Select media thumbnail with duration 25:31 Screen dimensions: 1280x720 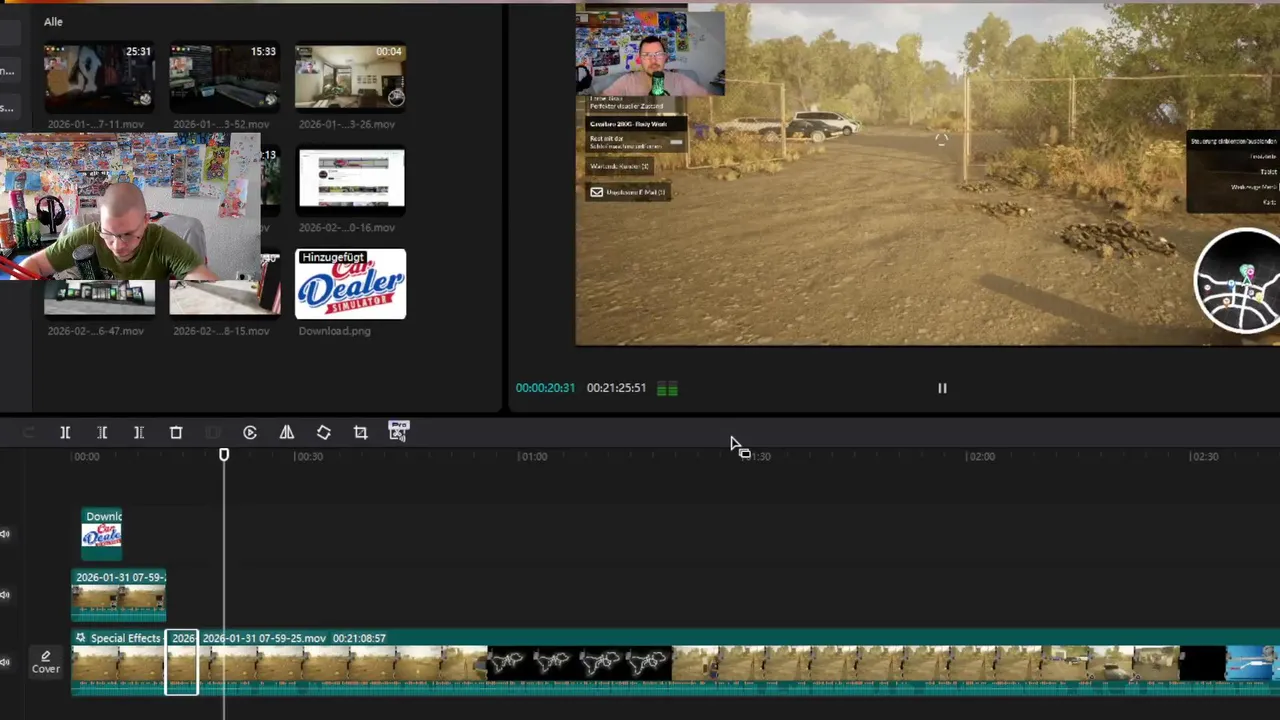pyautogui.click(x=99, y=76)
